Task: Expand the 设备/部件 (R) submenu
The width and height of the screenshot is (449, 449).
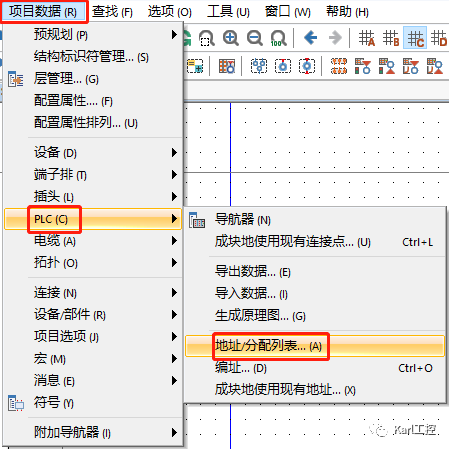Action: pyautogui.click(x=93, y=314)
